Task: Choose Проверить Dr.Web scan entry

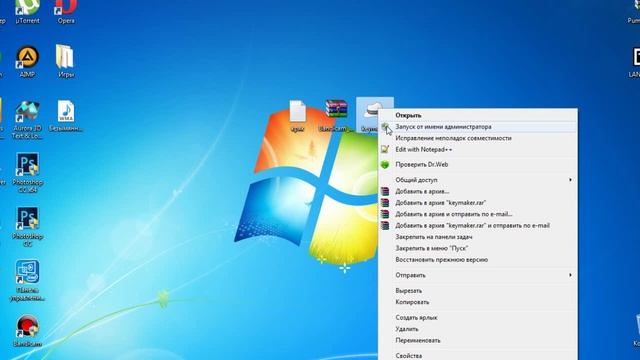Action: click(x=478, y=164)
